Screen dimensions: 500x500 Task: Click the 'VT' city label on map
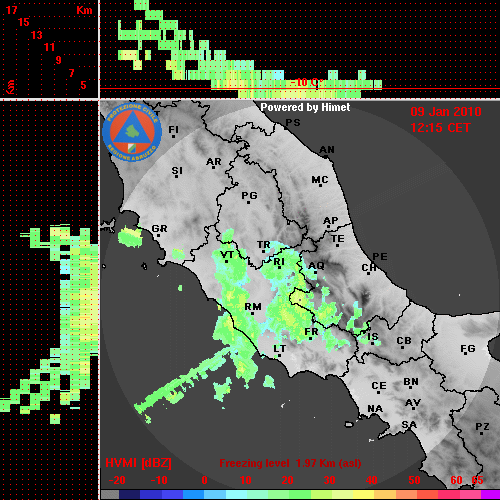point(227,255)
